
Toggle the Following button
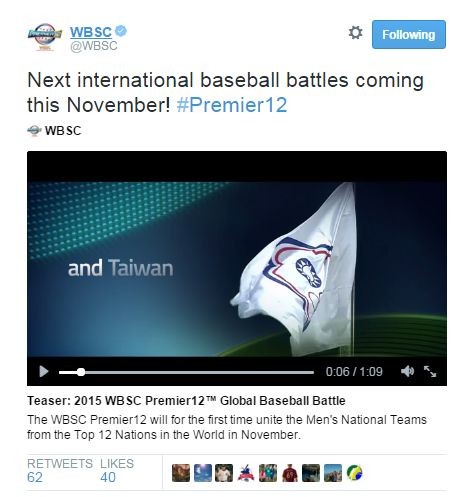click(409, 34)
